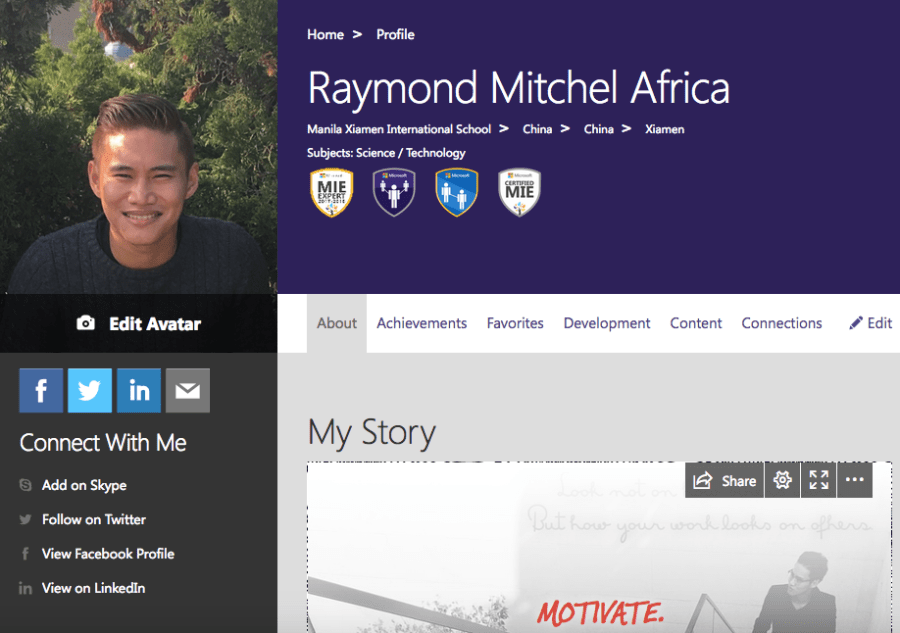This screenshot has height=633, width=900.
Task: Click the email envelope icon
Action: (x=188, y=390)
